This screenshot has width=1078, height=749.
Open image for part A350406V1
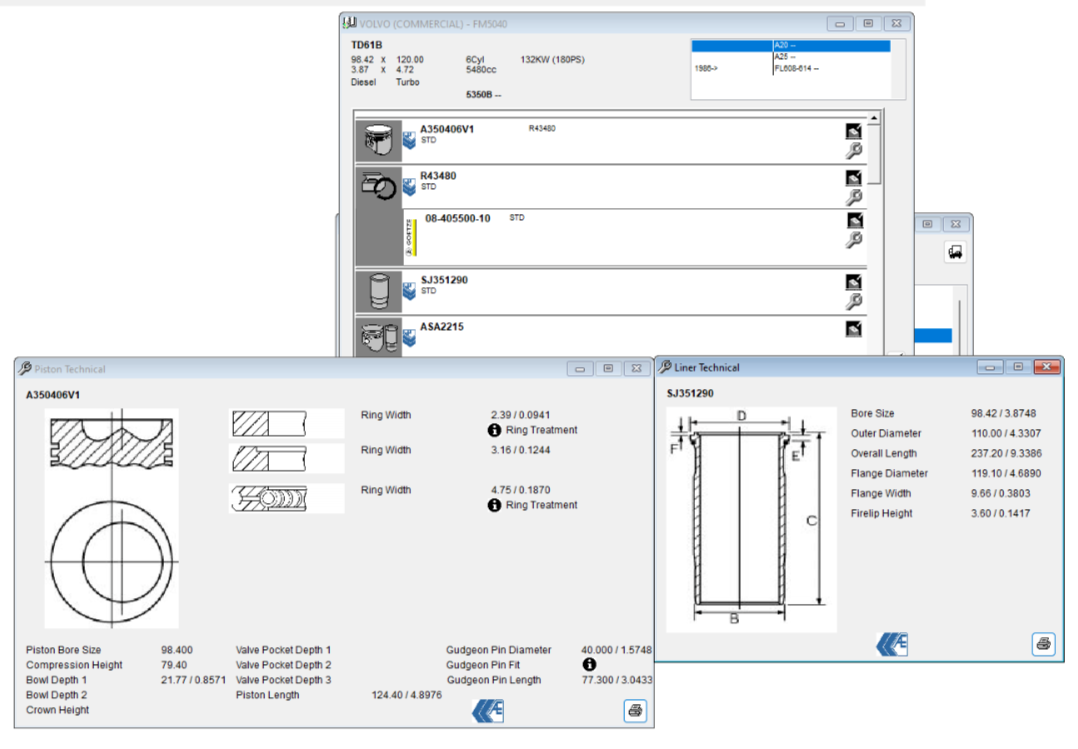click(x=853, y=131)
